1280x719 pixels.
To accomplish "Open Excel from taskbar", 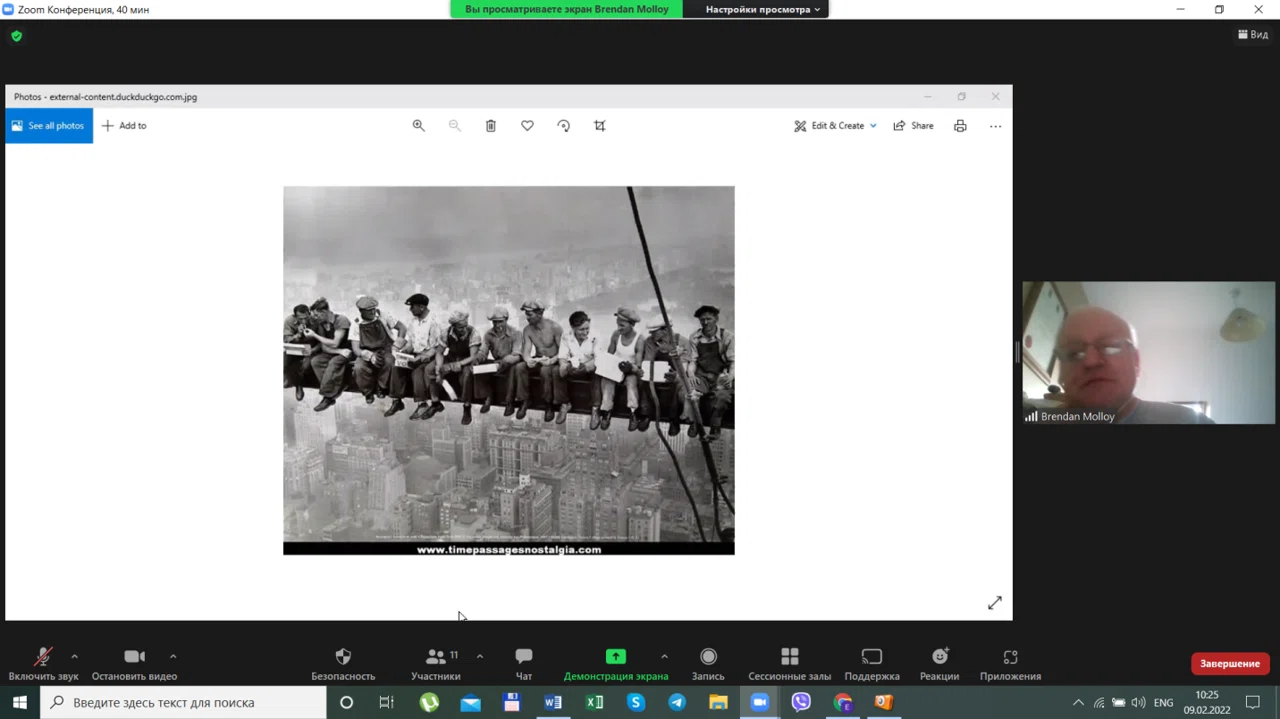I will click(594, 702).
